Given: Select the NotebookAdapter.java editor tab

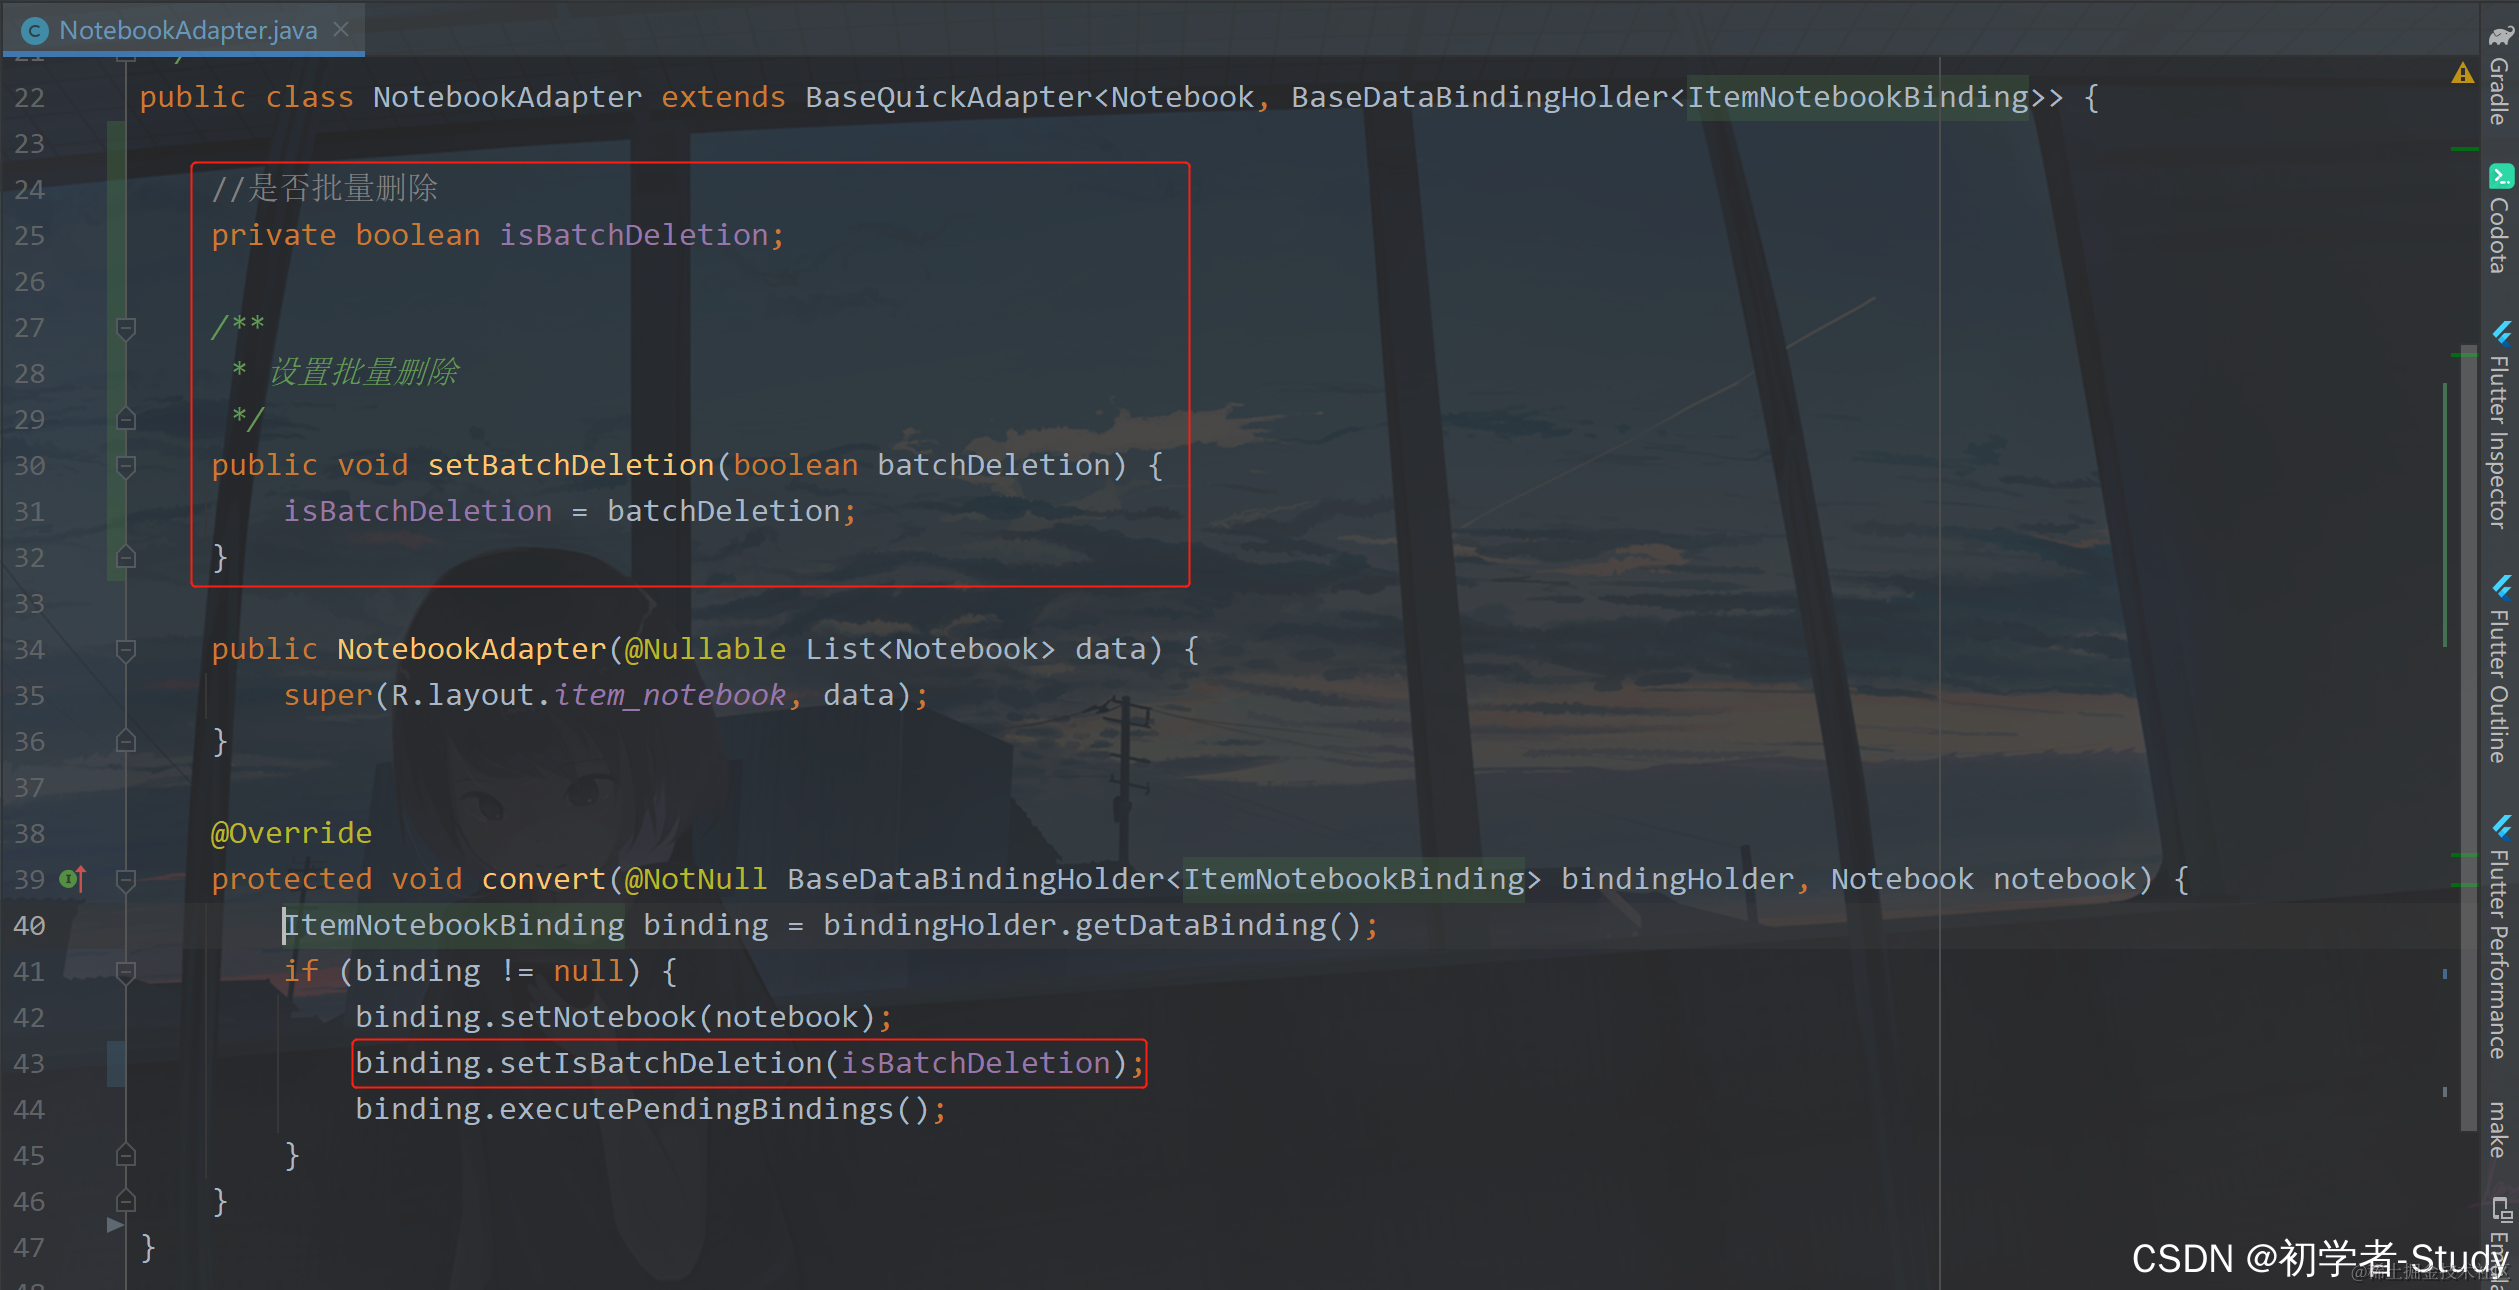Looking at the screenshot, I should 188,31.
